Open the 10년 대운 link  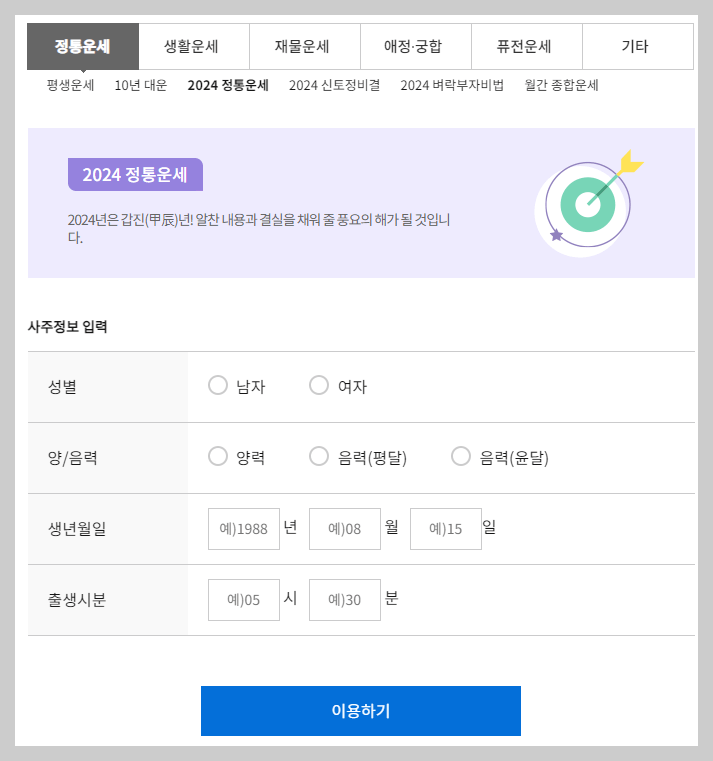pos(141,85)
